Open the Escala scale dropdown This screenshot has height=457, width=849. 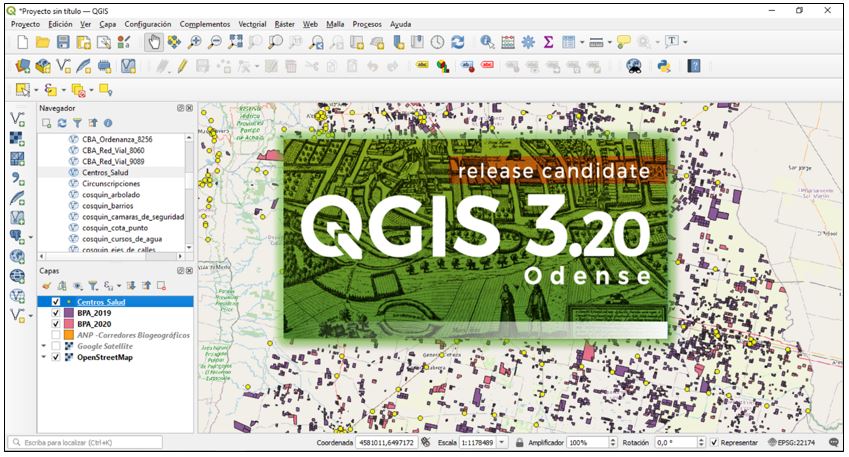pyautogui.click(x=502, y=443)
